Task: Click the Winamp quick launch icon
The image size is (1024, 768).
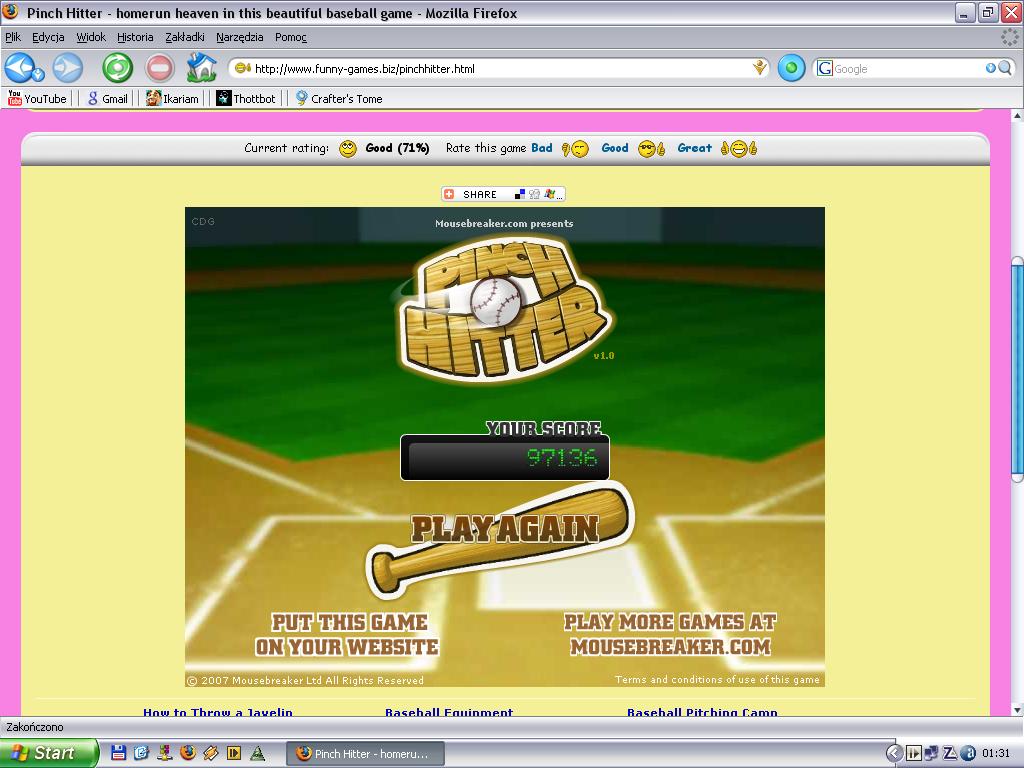Action: click(x=211, y=753)
